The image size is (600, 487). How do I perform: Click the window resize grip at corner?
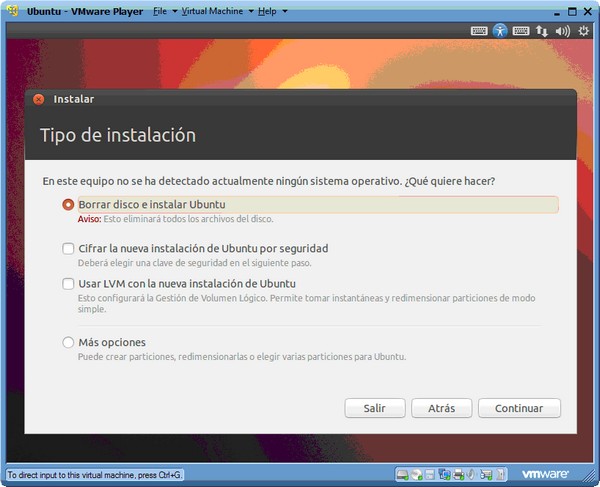click(588, 476)
